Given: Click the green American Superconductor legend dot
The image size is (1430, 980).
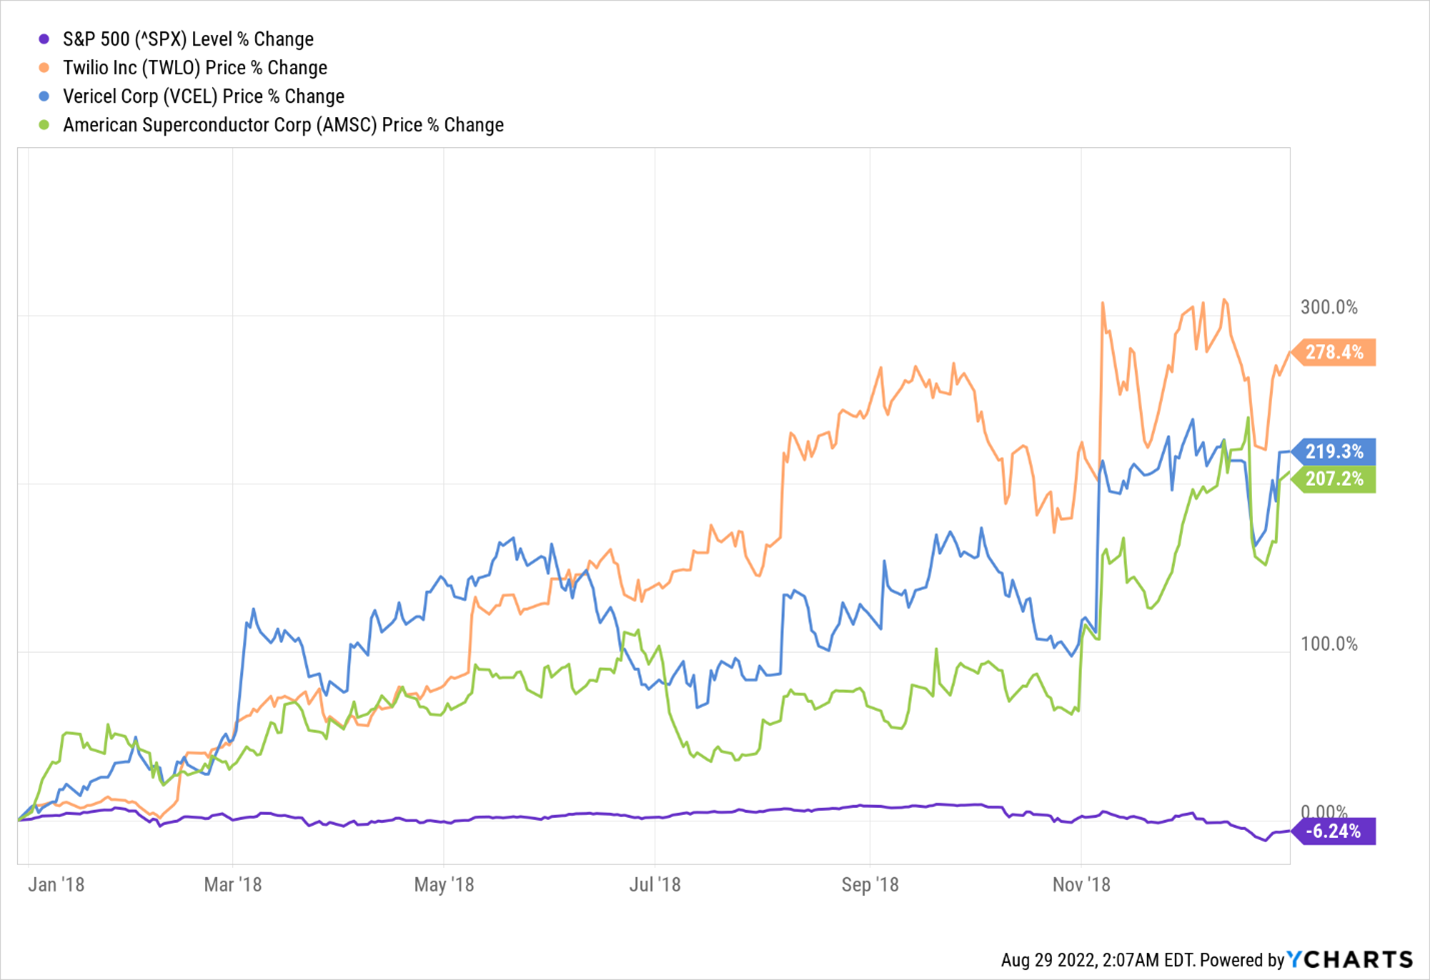Looking at the screenshot, I should pos(44,125).
